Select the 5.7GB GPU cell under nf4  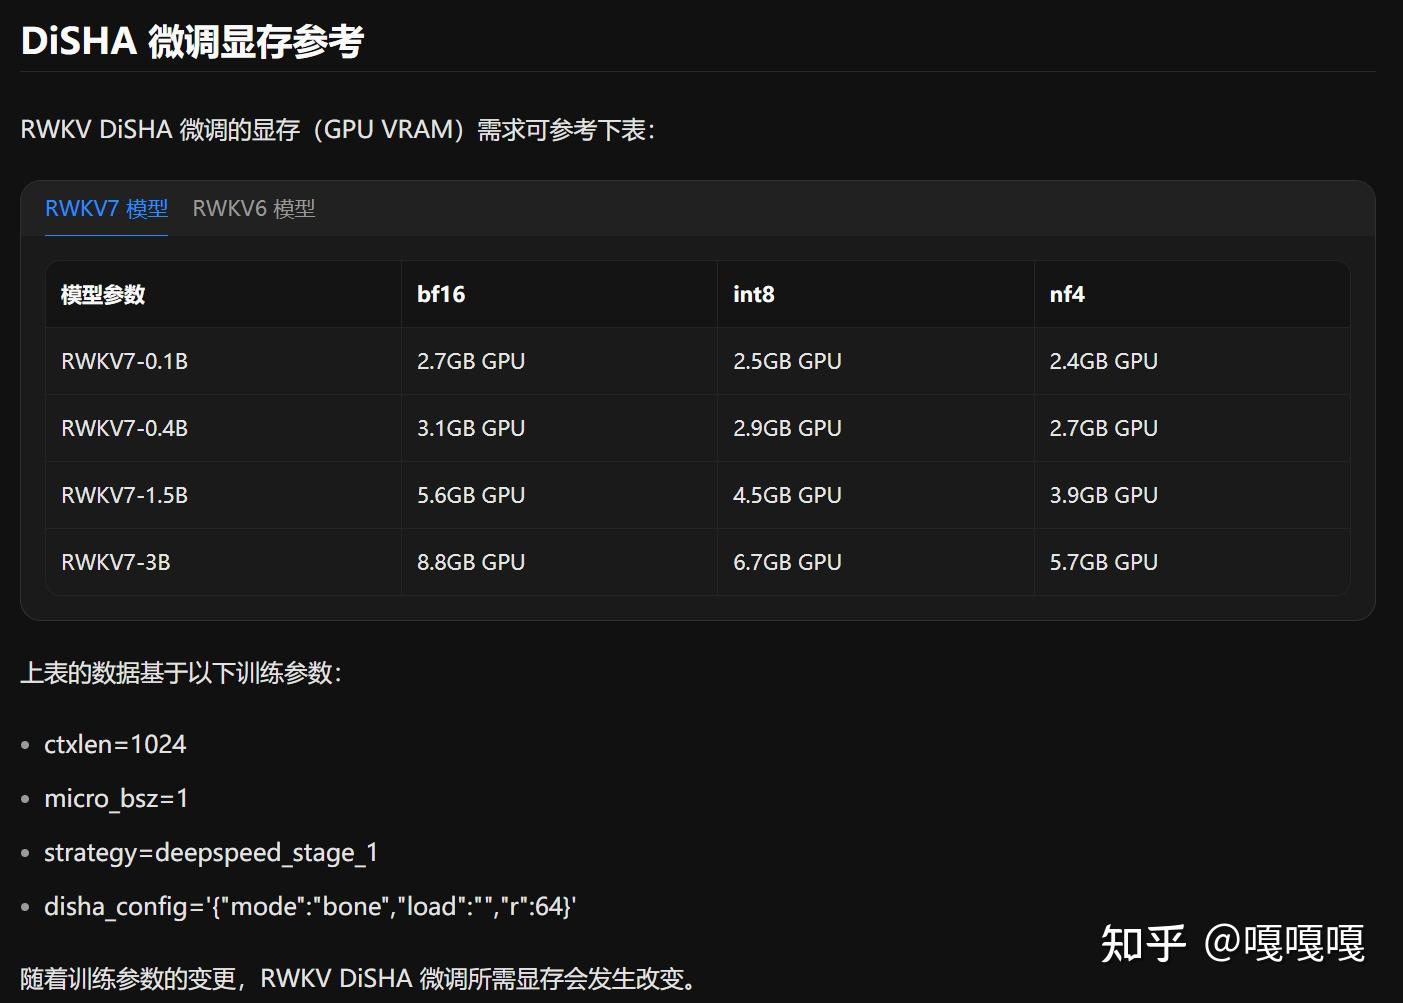pyautogui.click(x=1103, y=561)
